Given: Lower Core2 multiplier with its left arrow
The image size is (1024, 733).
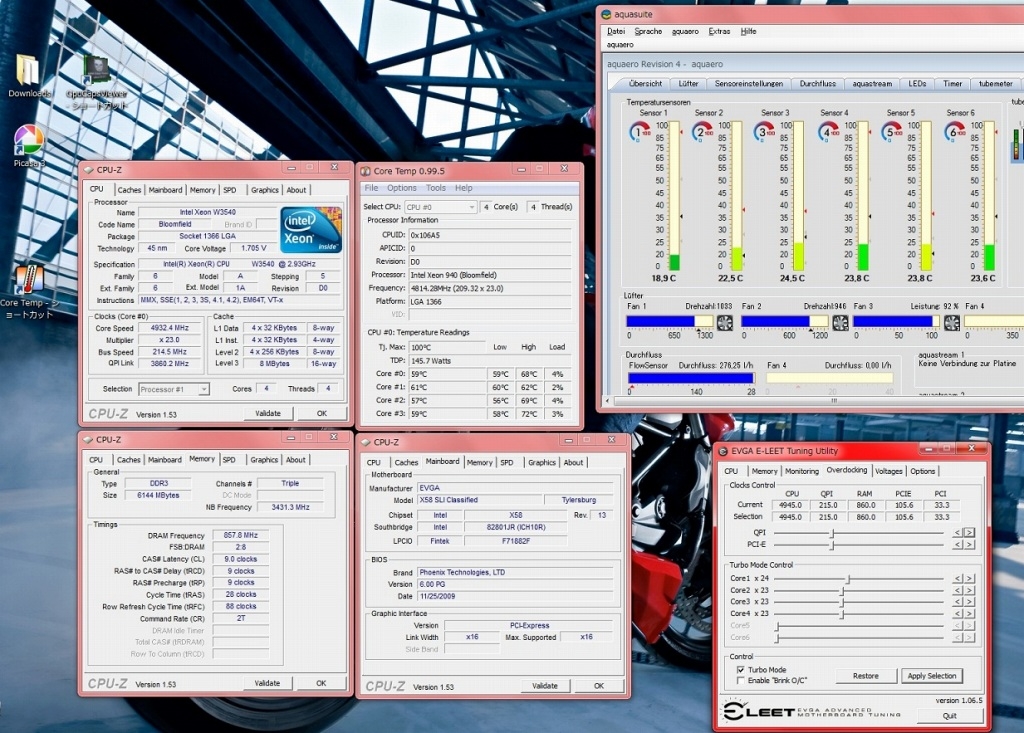Looking at the screenshot, I should click(957, 591).
